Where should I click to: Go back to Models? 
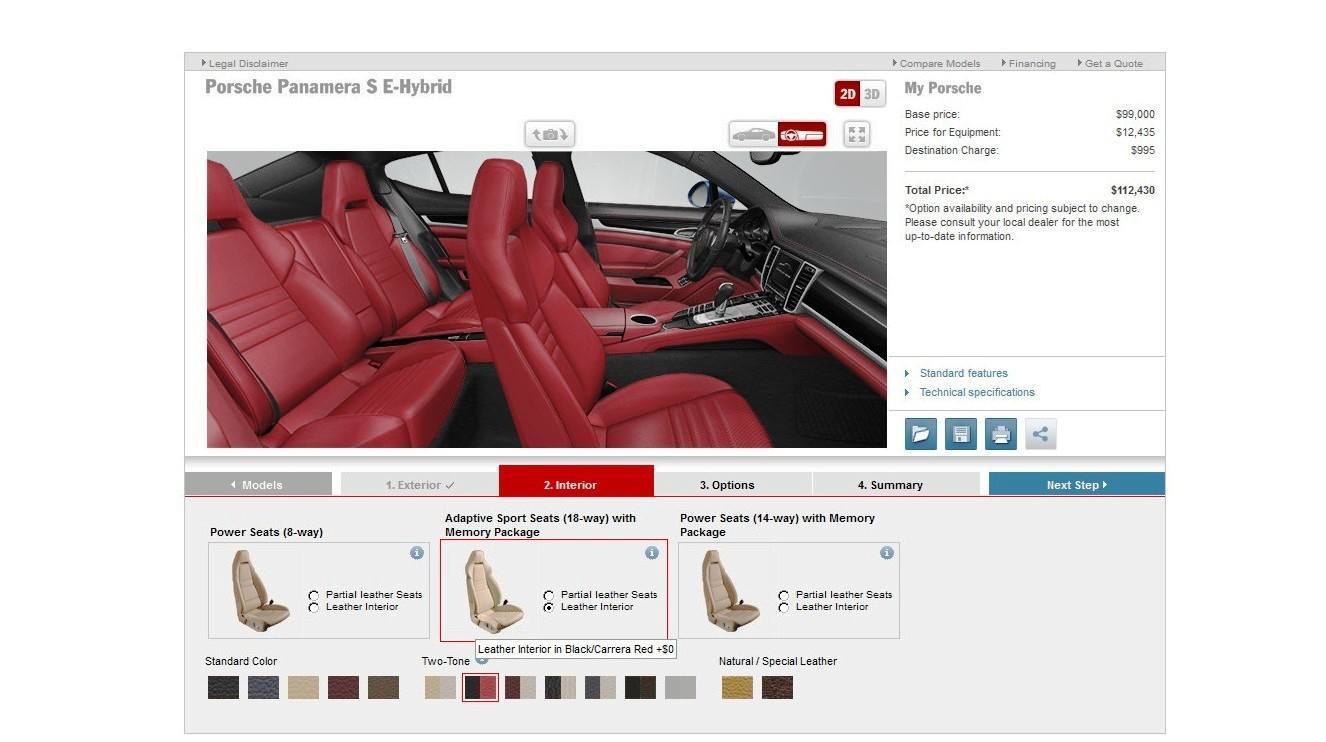pyautogui.click(x=258, y=484)
